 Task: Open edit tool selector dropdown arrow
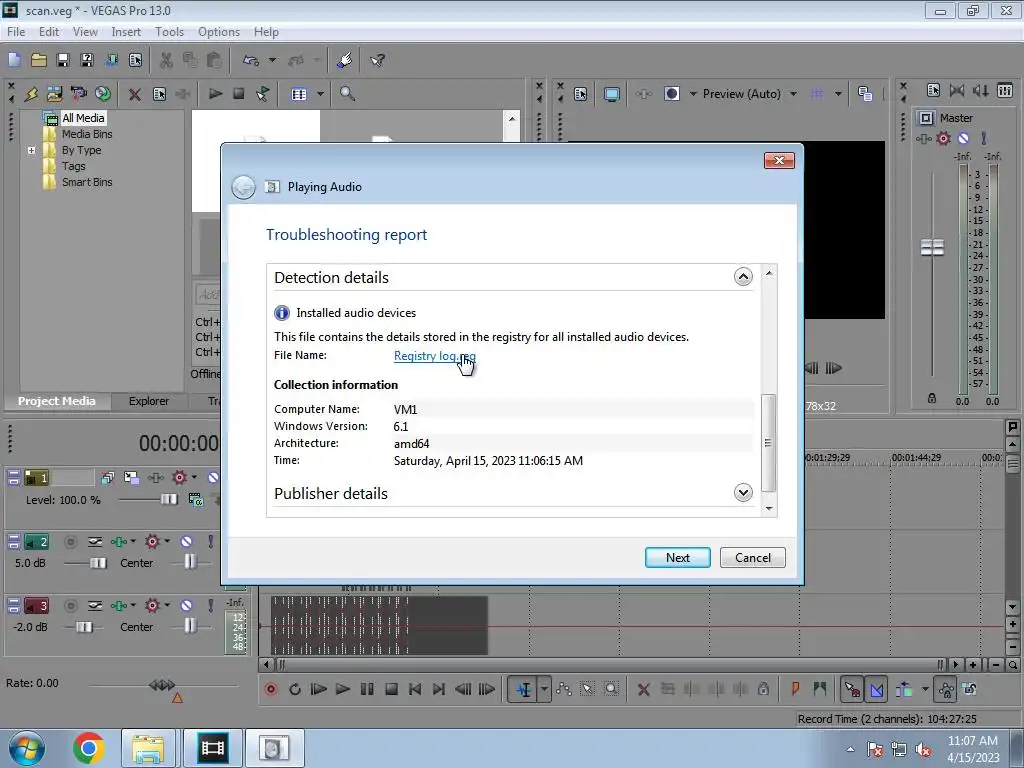(544, 689)
